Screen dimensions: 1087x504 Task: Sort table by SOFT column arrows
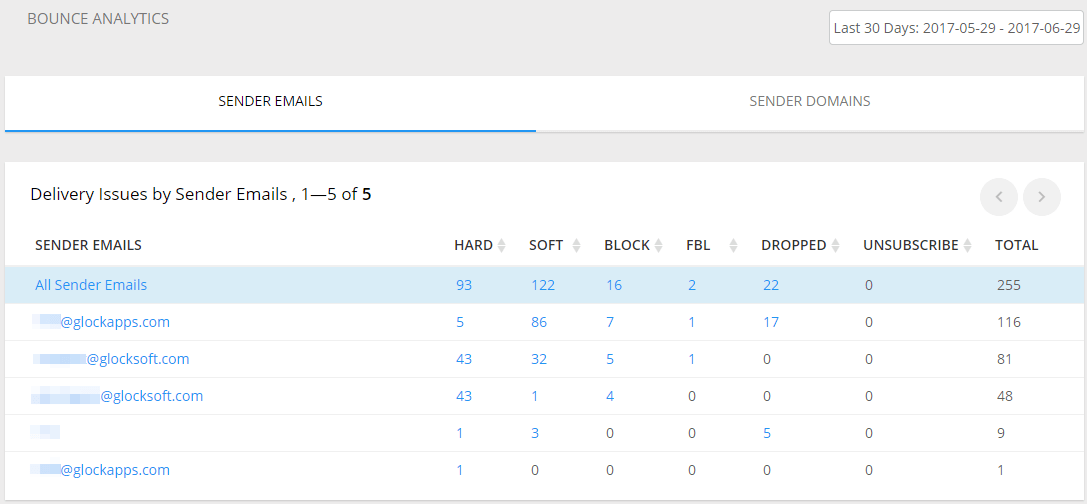(x=576, y=245)
